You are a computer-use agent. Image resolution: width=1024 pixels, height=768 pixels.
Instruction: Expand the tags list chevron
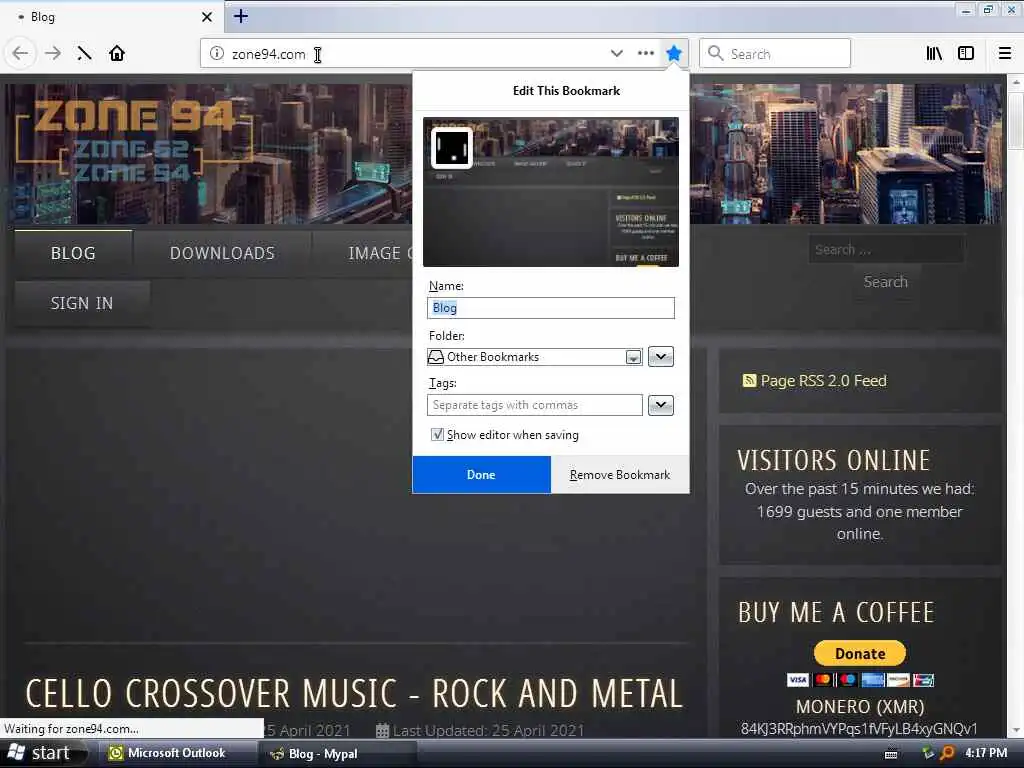coord(660,405)
